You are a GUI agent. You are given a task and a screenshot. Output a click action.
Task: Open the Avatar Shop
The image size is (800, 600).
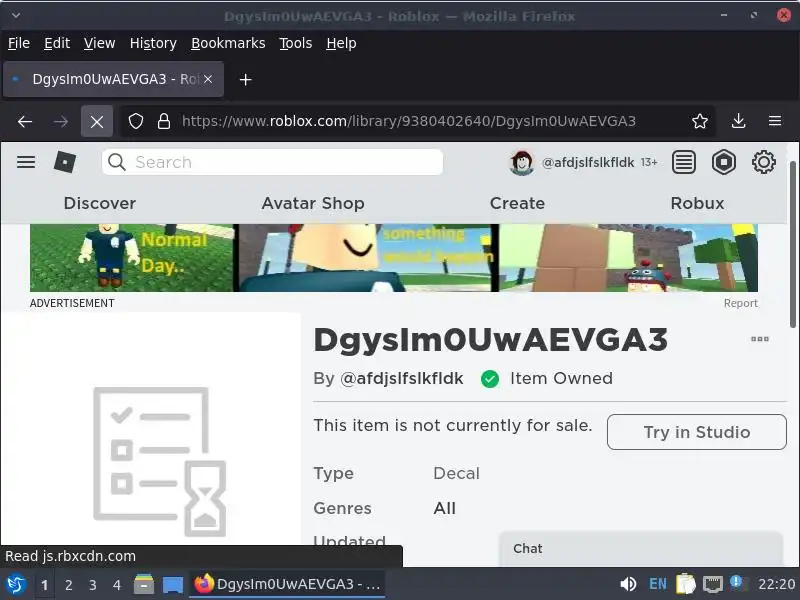click(x=313, y=203)
